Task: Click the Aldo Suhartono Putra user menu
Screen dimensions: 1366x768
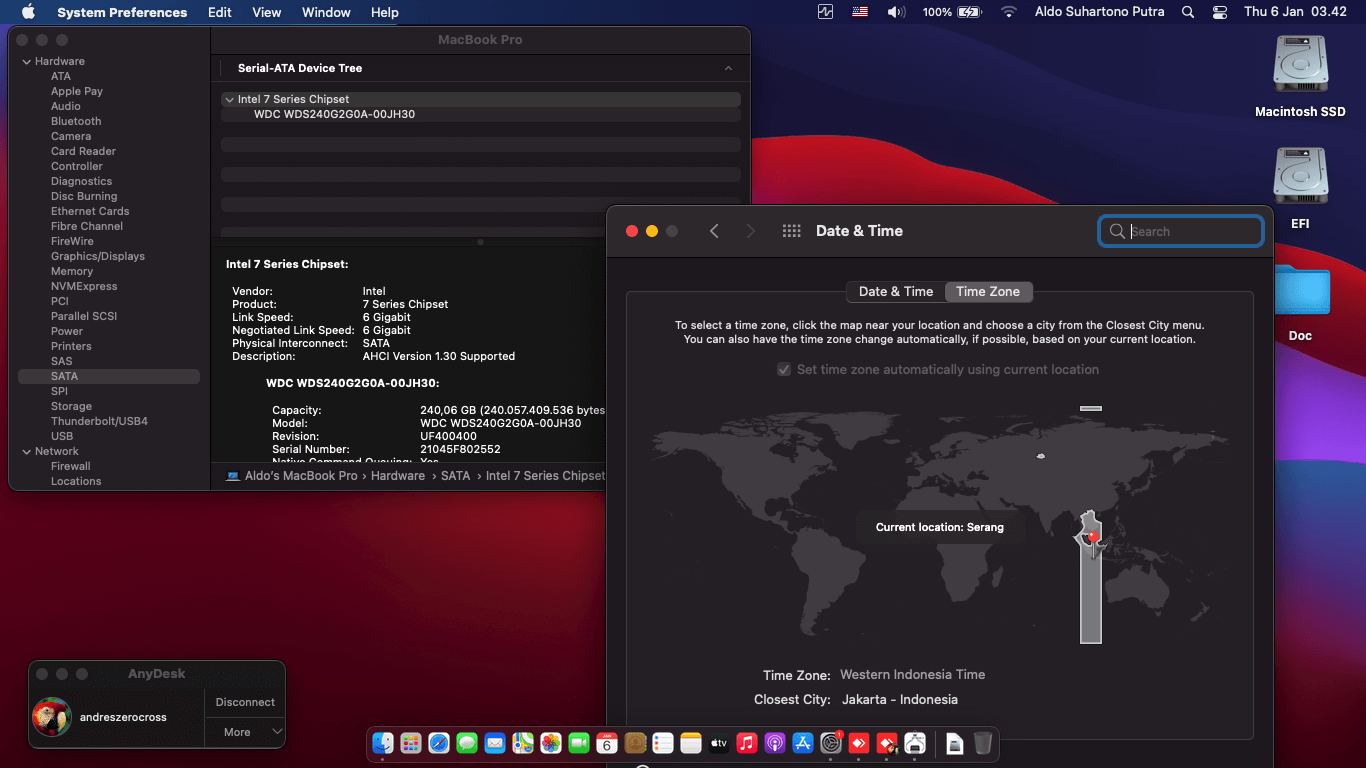Action: pos(1098,12)
